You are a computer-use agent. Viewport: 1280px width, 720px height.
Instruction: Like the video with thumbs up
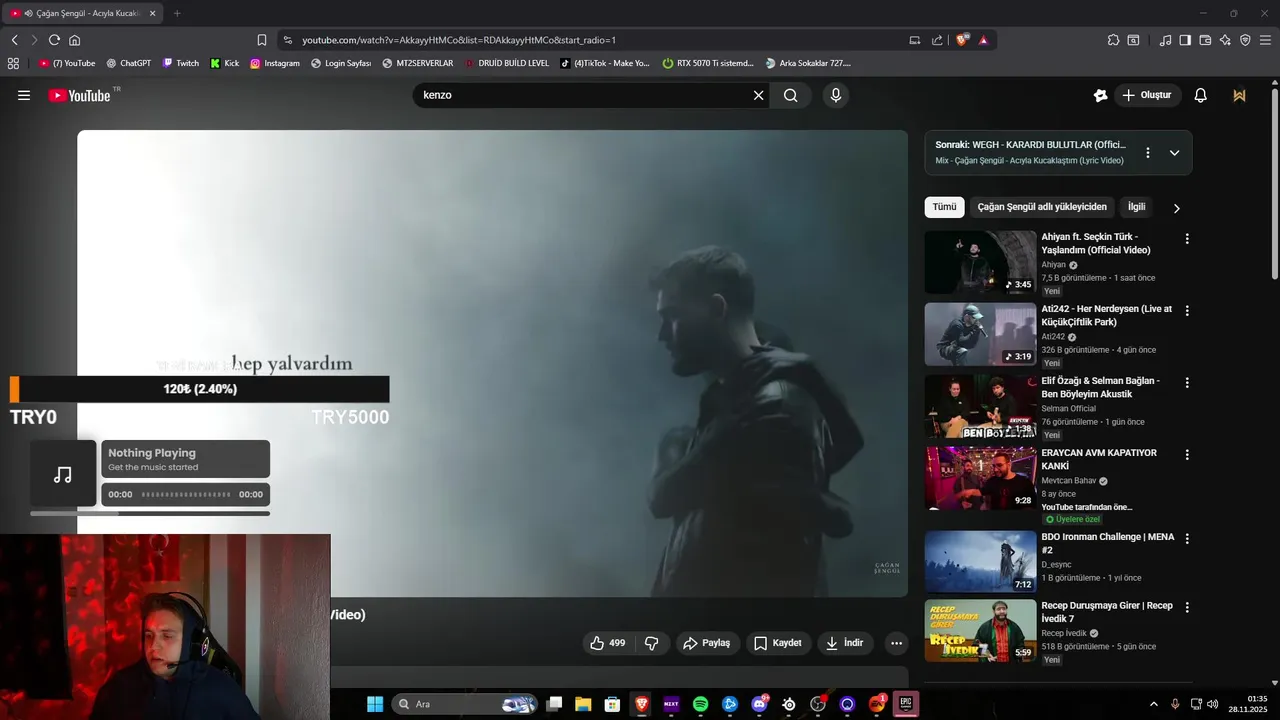pos(608,643)
